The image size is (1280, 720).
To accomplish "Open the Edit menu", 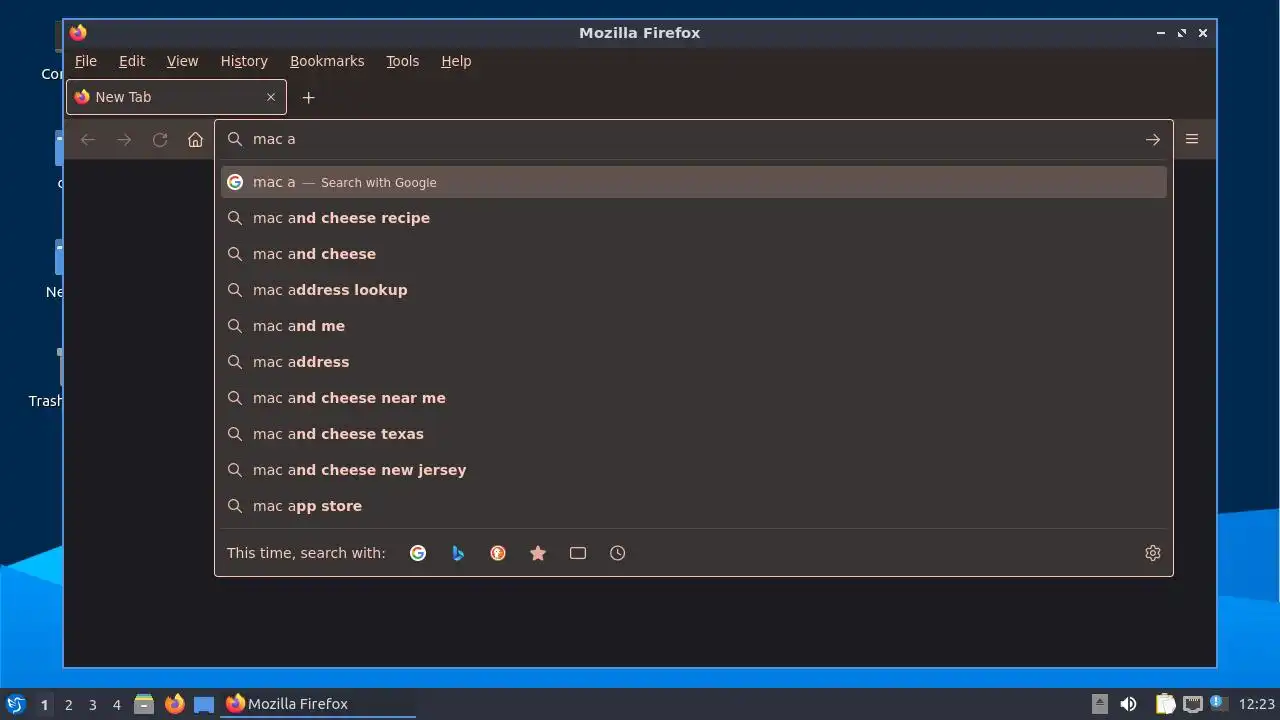I will 132,61.
